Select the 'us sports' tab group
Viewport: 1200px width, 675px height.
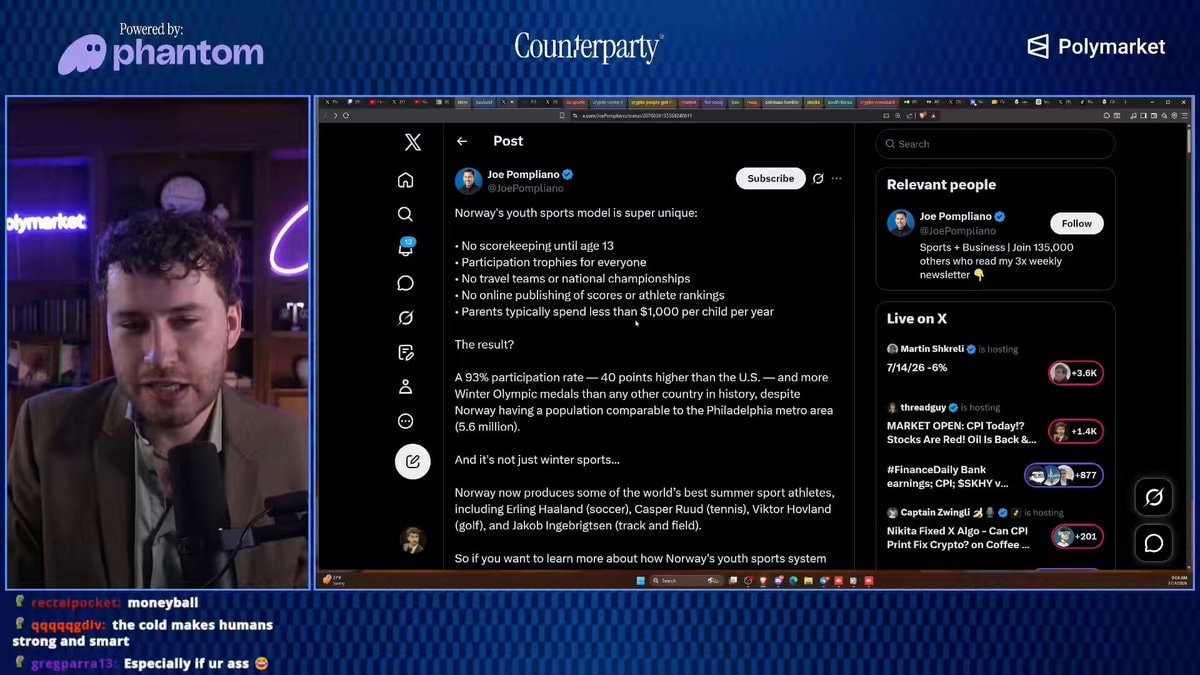[x=576, y=102]
